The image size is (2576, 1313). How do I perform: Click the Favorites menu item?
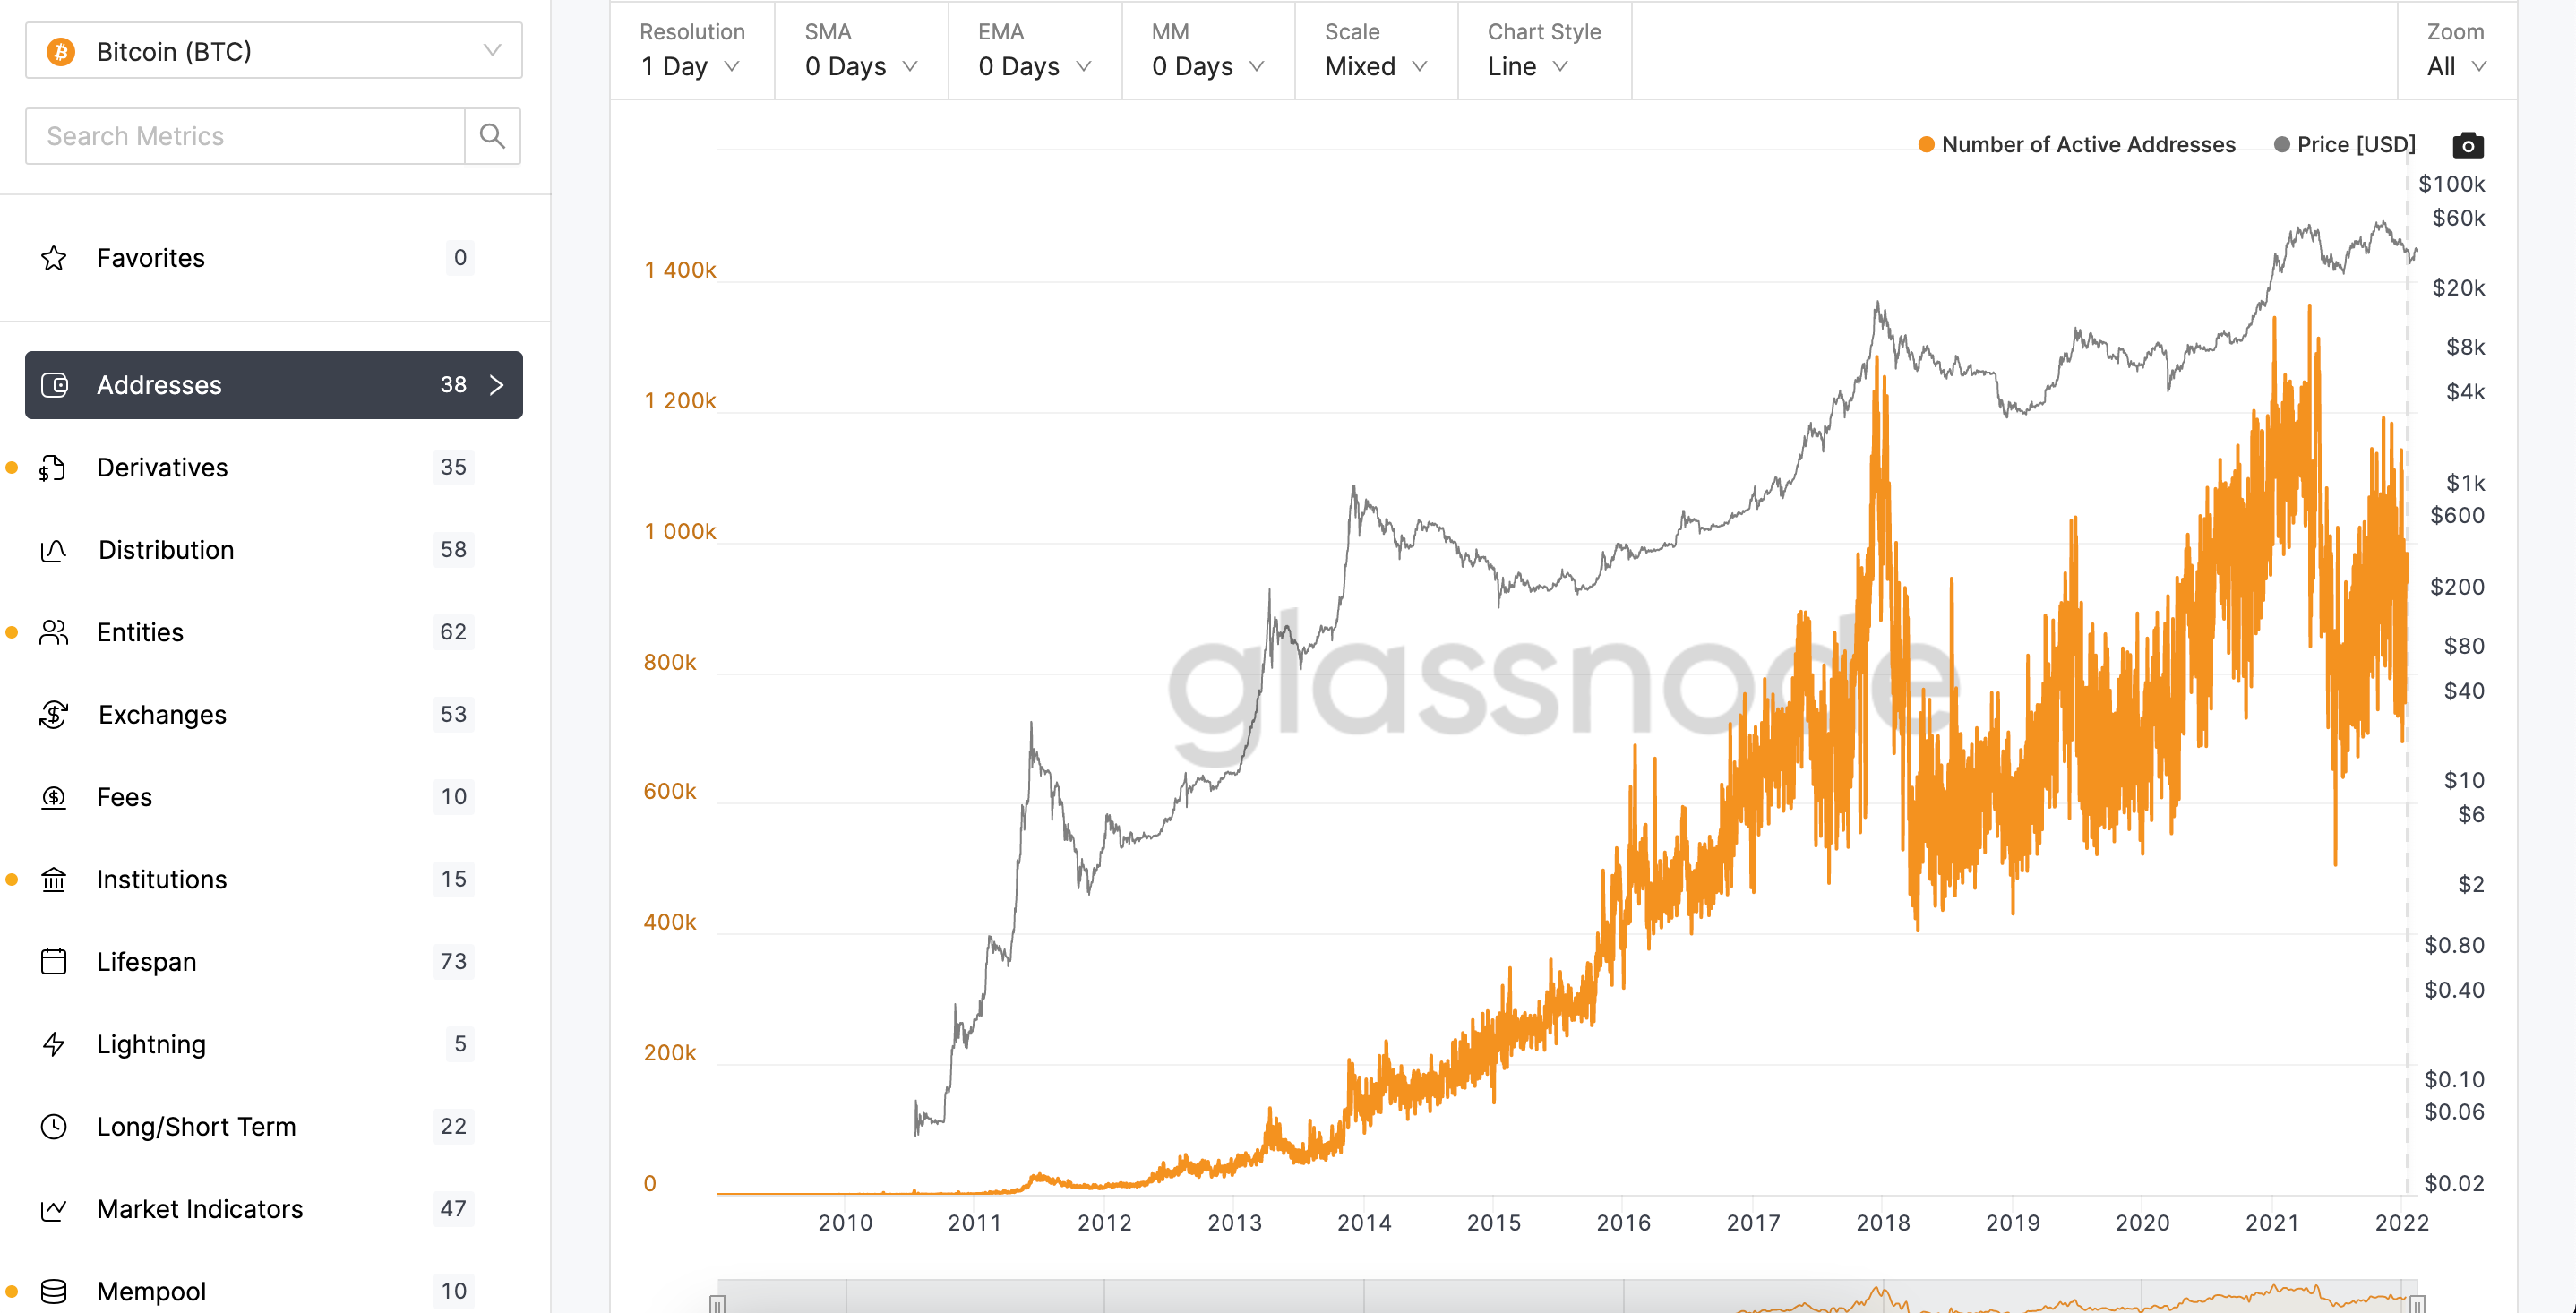152,258
